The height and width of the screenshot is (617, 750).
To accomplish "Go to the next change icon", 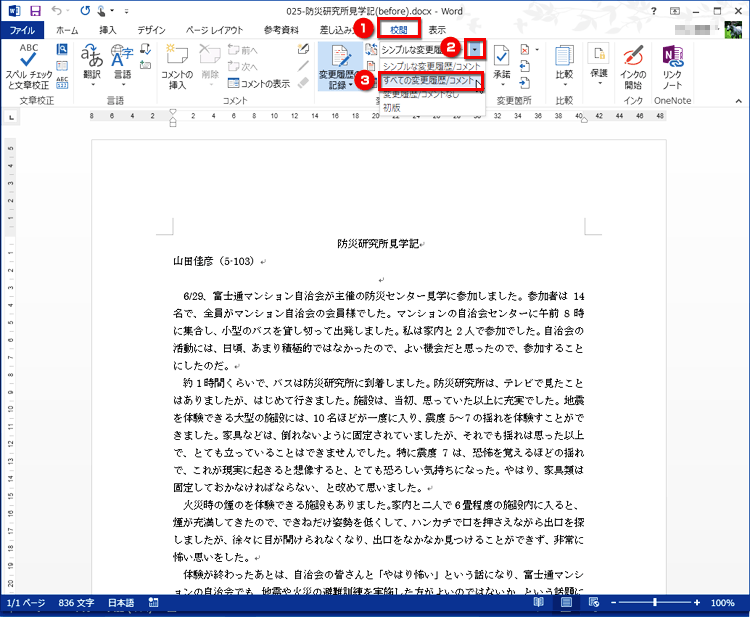I will click(x=525, y=82).
